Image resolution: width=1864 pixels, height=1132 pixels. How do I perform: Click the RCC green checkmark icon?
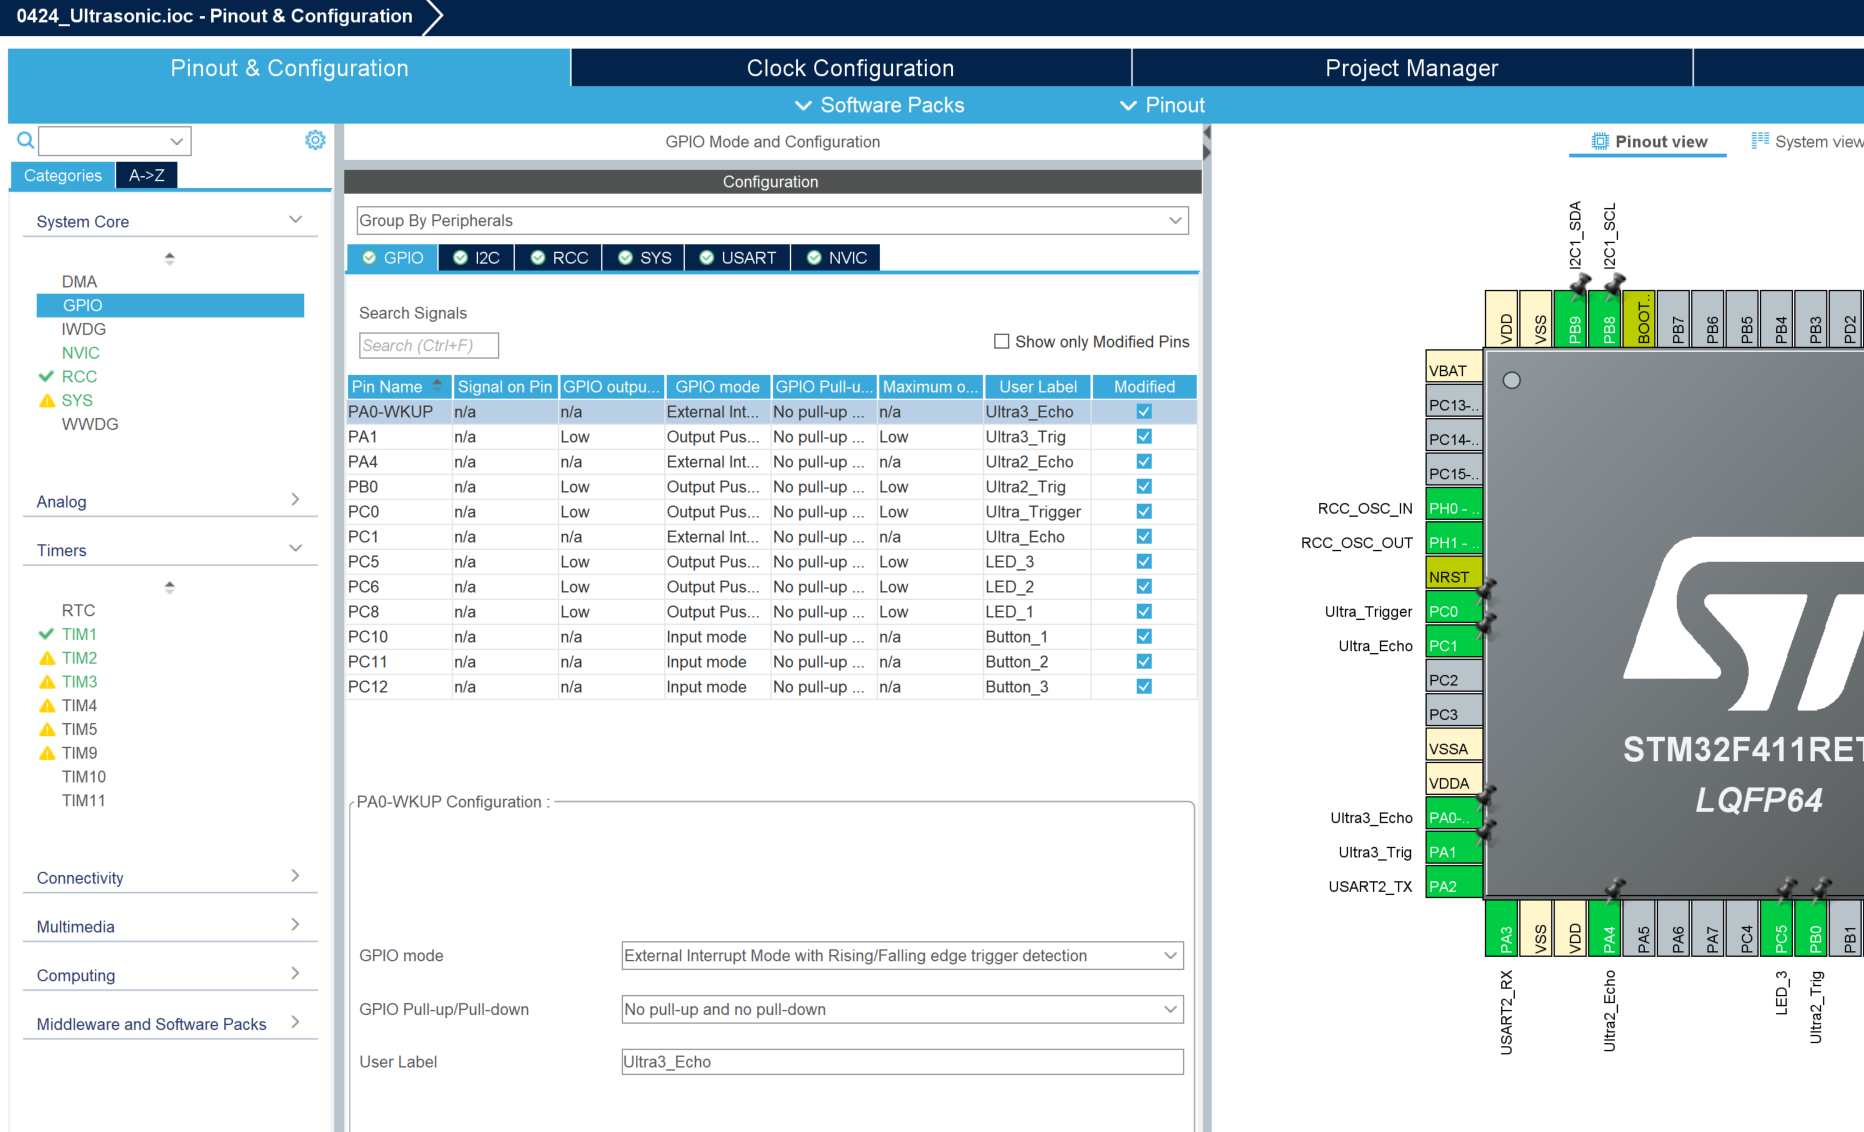(46, 376)
